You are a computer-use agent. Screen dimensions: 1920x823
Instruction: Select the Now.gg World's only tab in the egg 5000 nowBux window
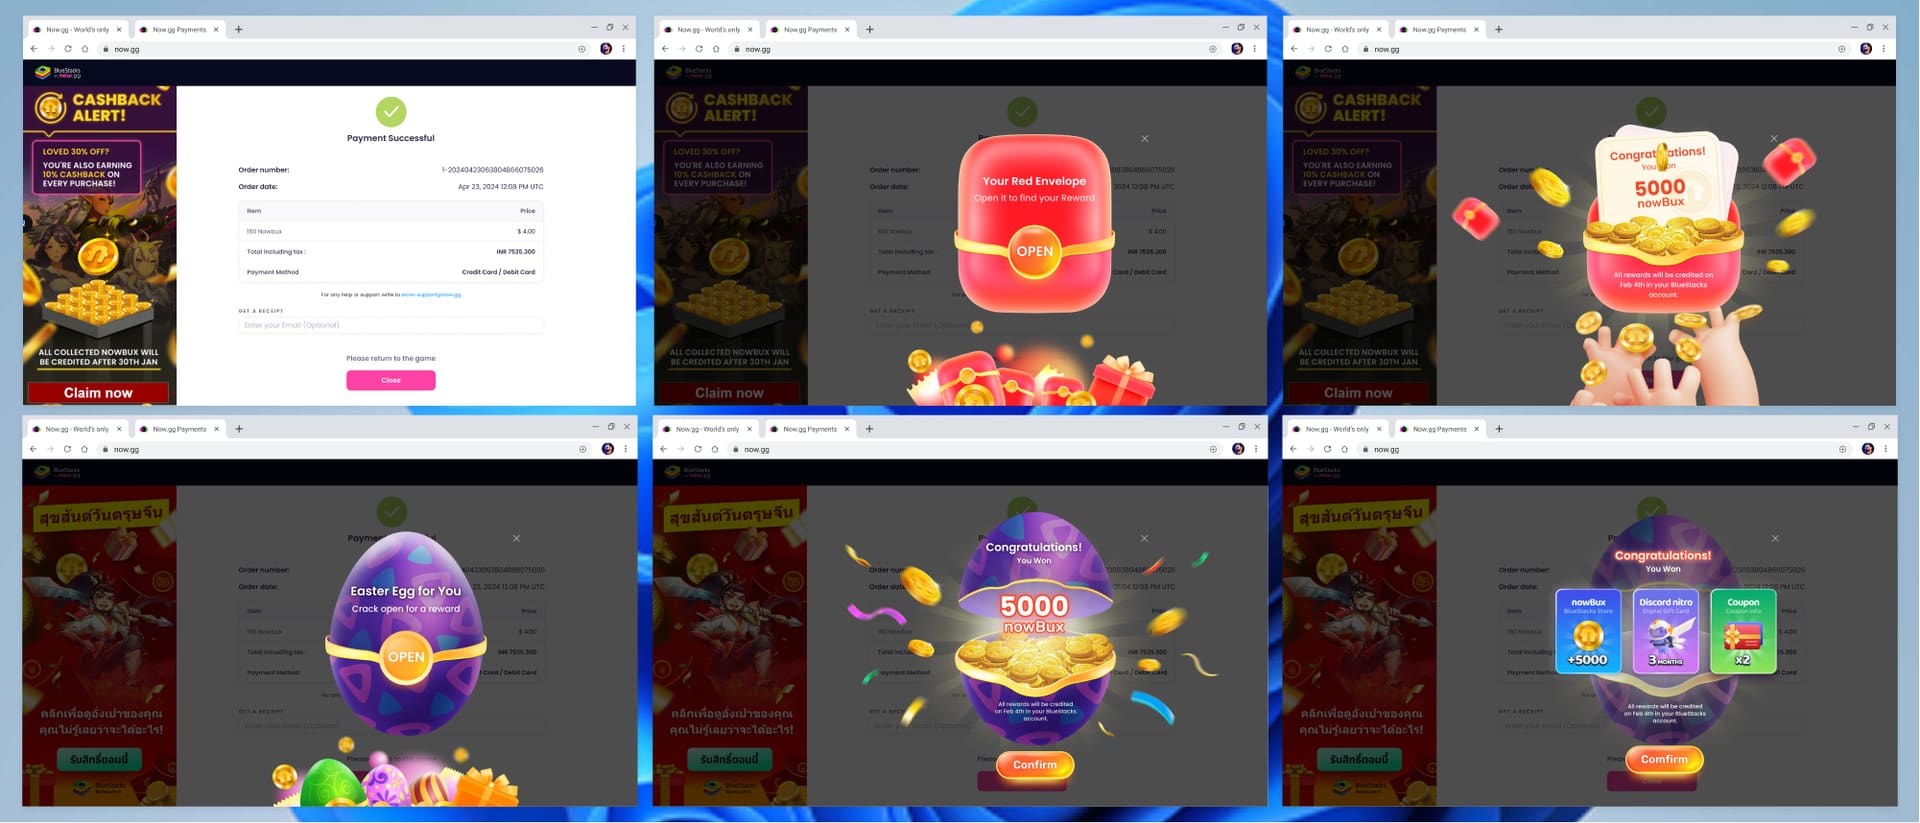[x=708, y=429]
